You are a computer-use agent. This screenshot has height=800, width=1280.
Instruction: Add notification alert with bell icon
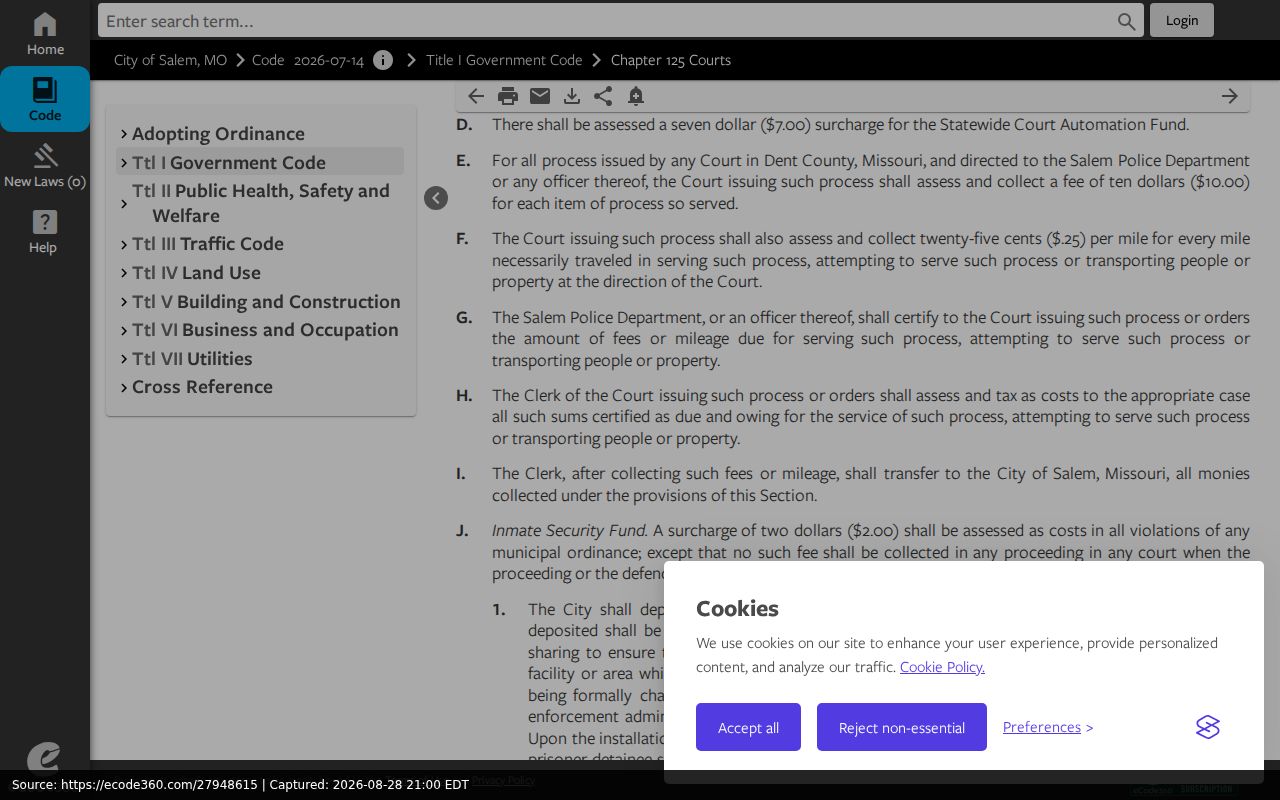tap(636, 96)
